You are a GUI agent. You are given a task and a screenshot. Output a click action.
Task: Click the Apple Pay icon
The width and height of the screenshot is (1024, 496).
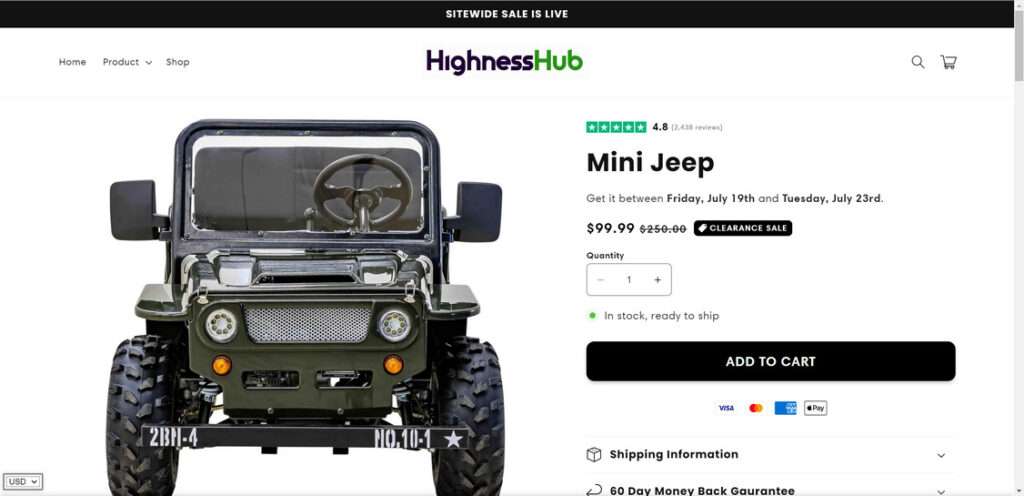point(815,409)
